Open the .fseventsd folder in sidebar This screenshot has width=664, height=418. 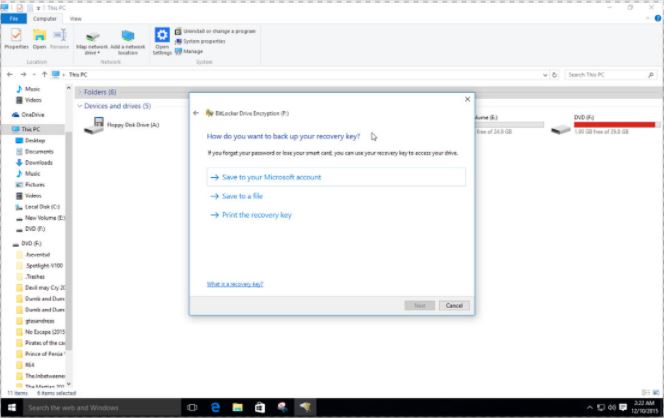point(33,255)
